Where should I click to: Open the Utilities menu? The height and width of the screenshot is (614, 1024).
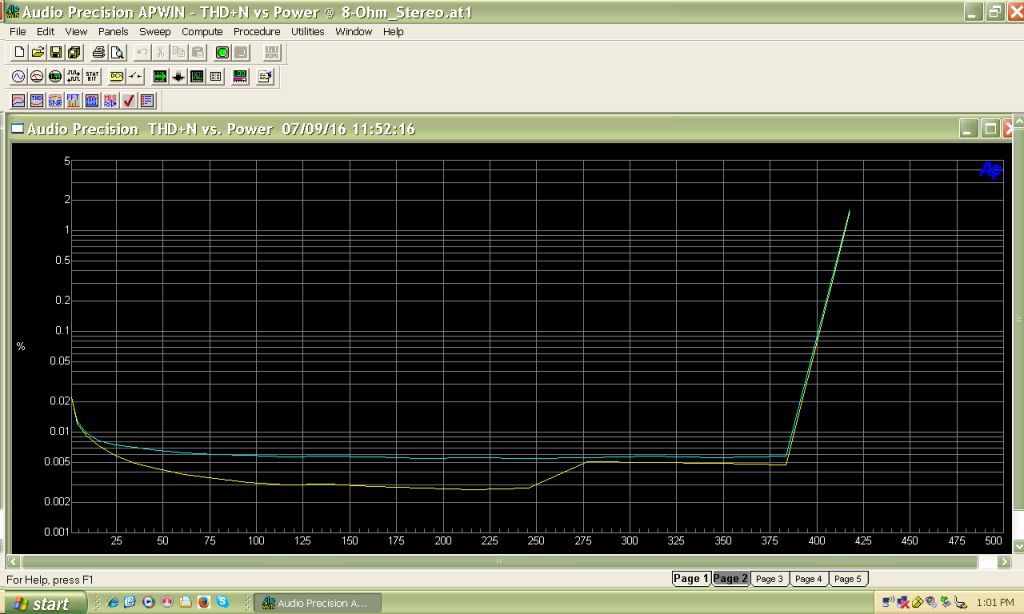tap(308, 31)
